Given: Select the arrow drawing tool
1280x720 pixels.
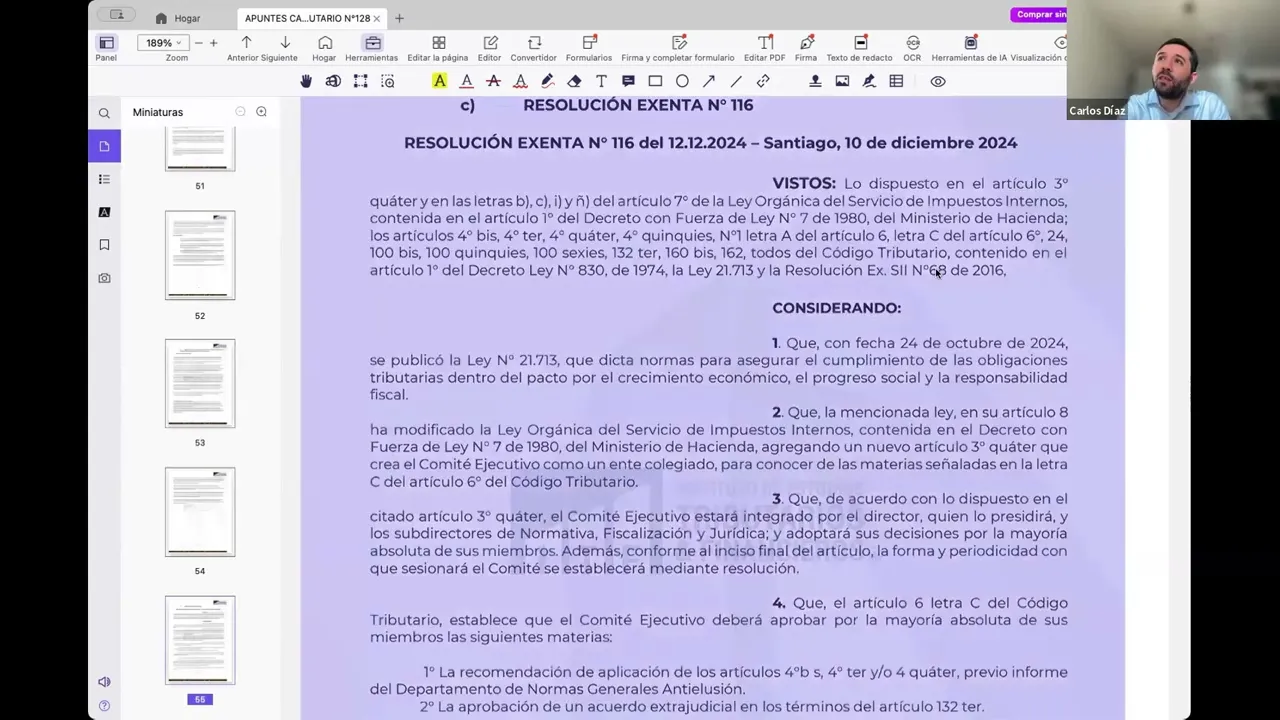Looking at the screenshot, I should [709, 81].
